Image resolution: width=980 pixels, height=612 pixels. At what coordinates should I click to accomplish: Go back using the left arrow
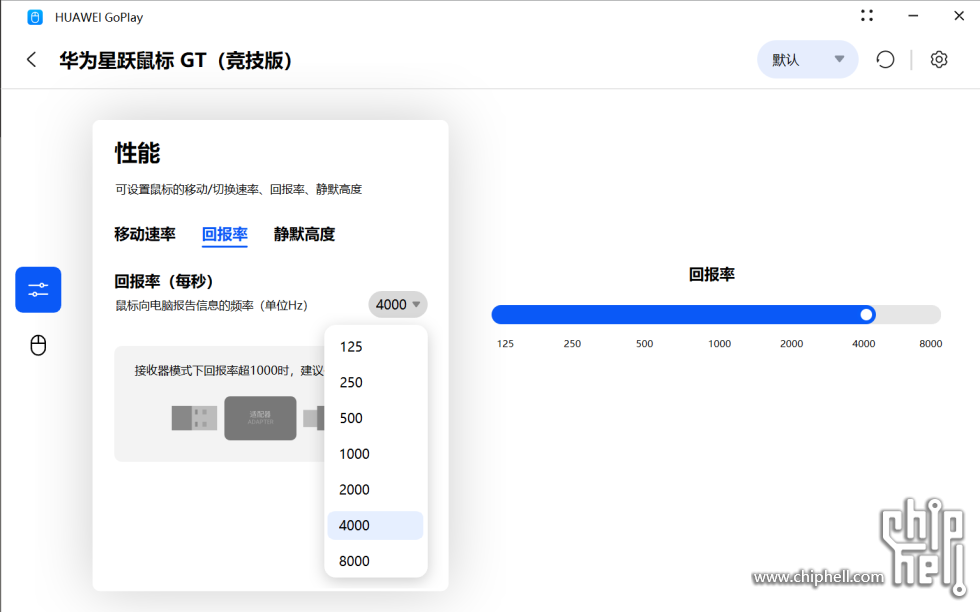[31, 60]
